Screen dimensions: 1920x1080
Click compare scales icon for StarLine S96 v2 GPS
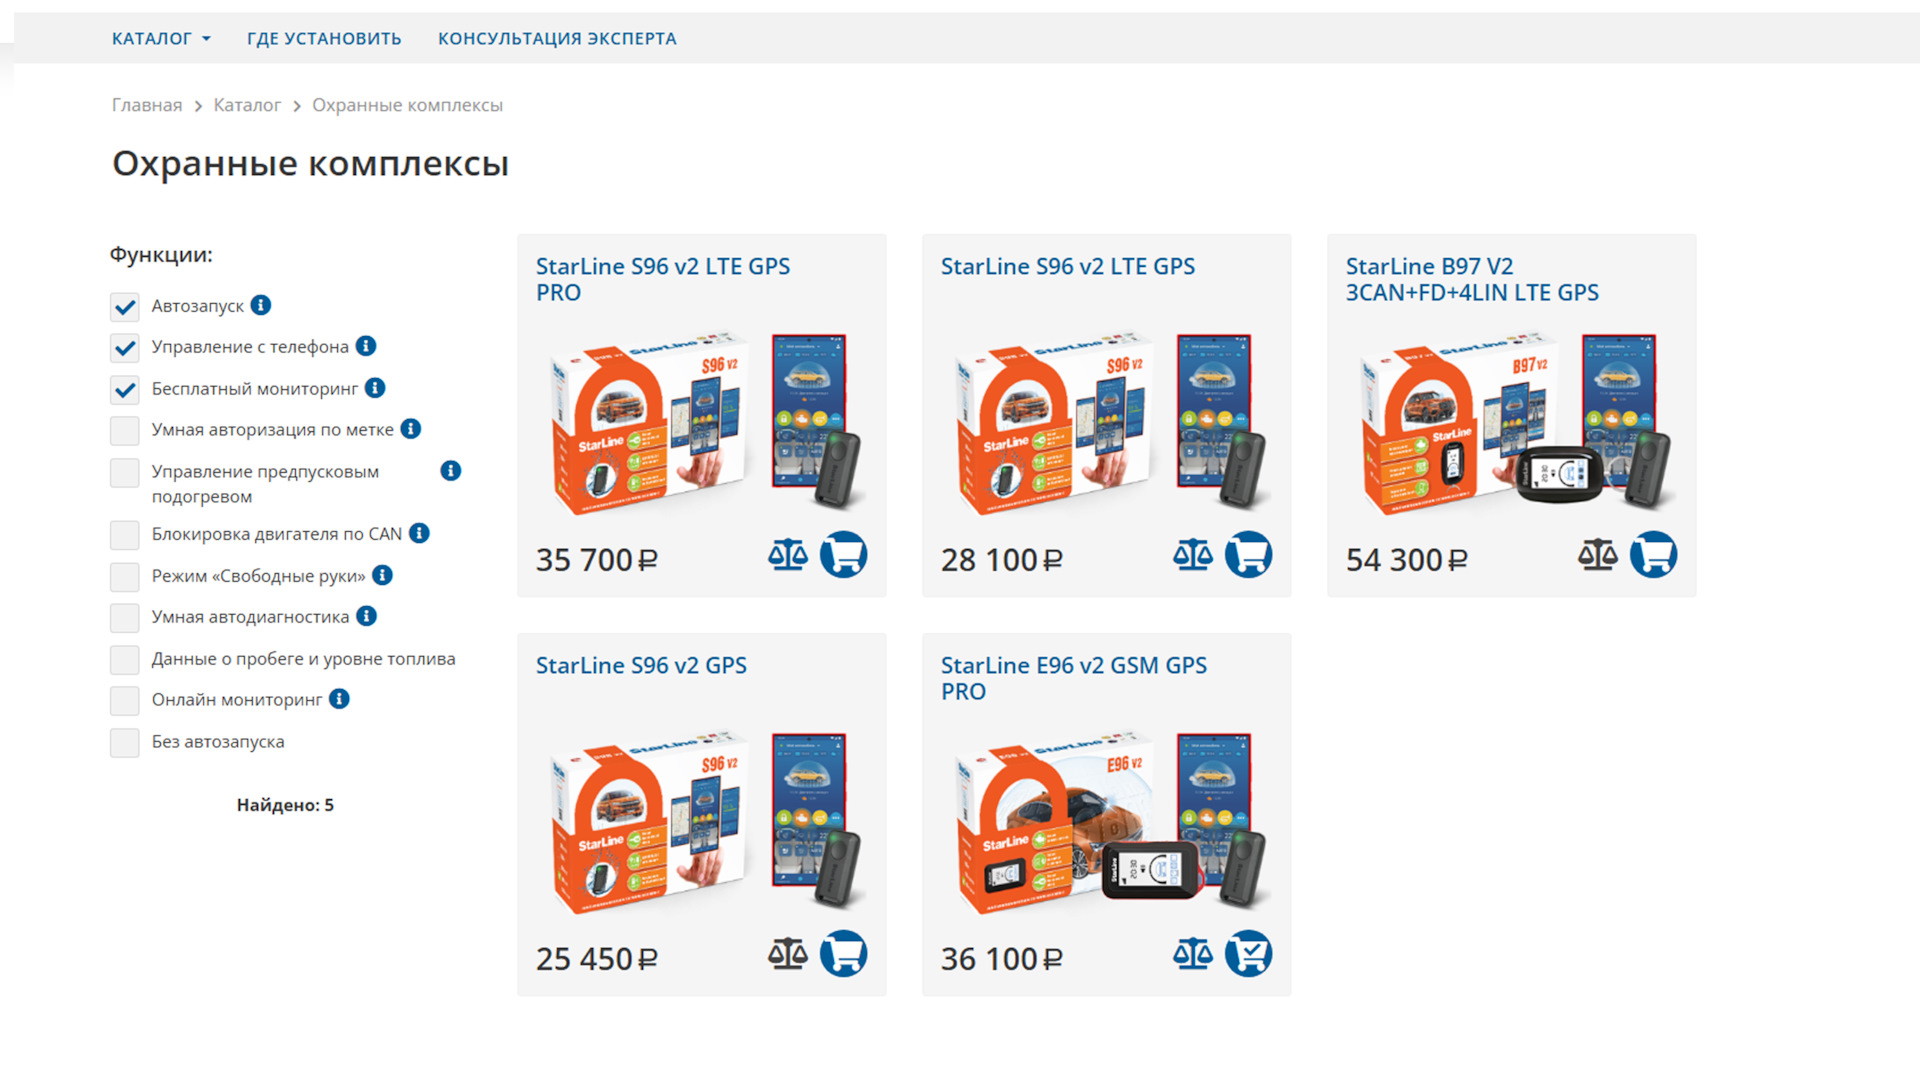787,954
